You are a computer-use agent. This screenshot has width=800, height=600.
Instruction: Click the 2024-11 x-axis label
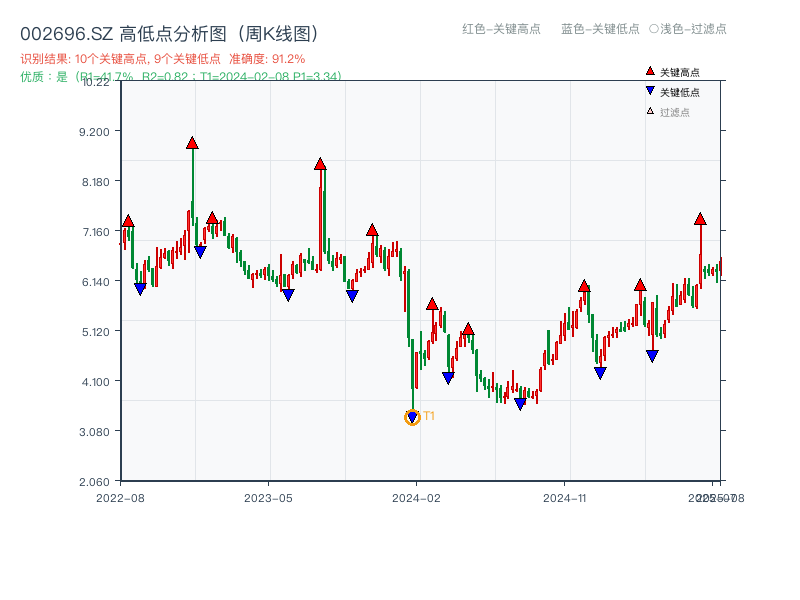tap(565, 498)
